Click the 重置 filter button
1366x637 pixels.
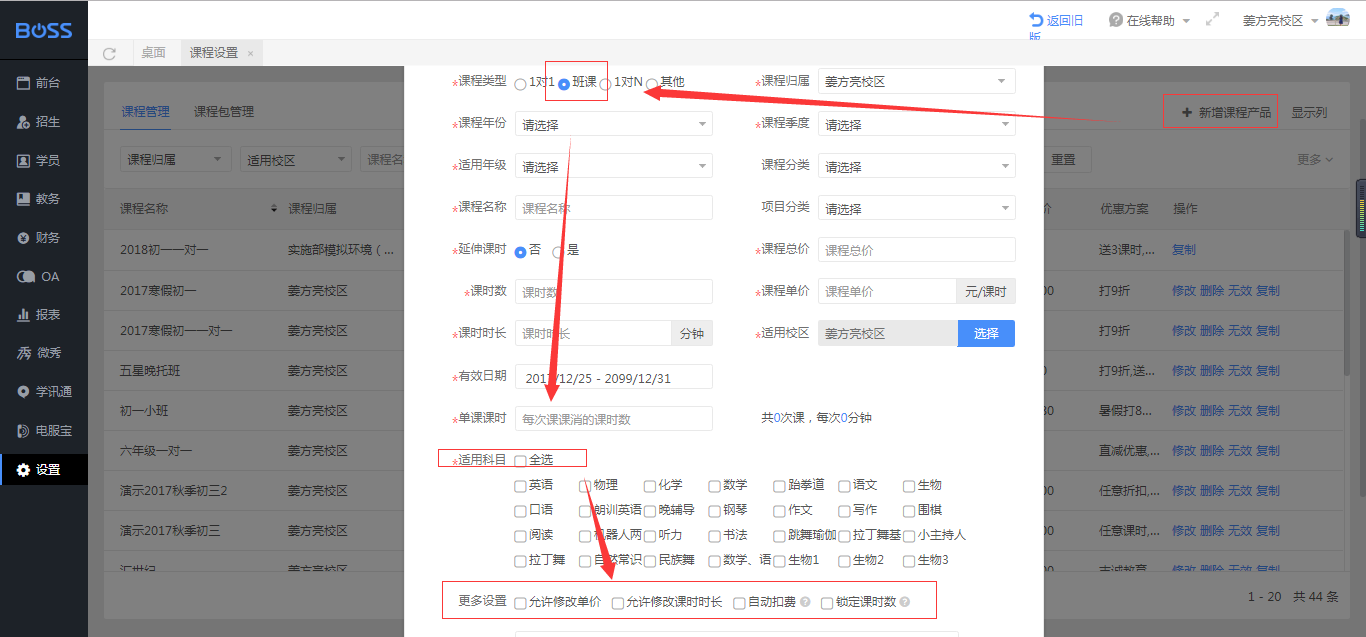click(1063, 160)
